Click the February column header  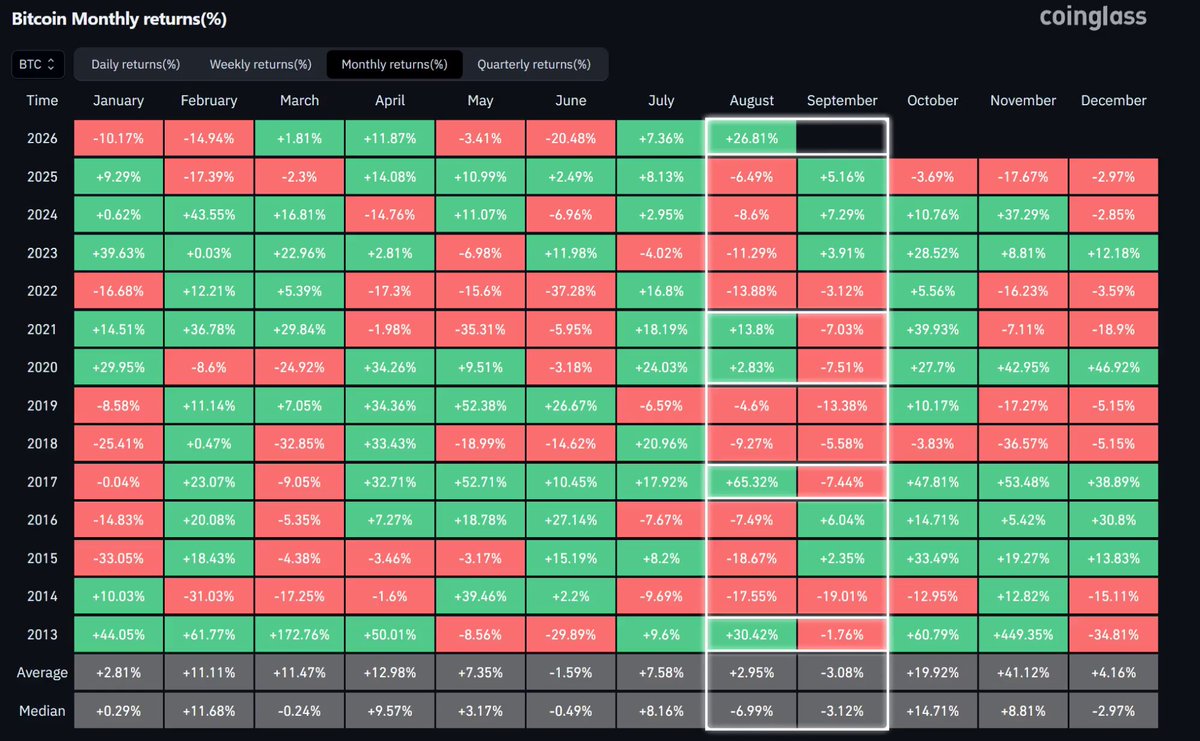209,100
